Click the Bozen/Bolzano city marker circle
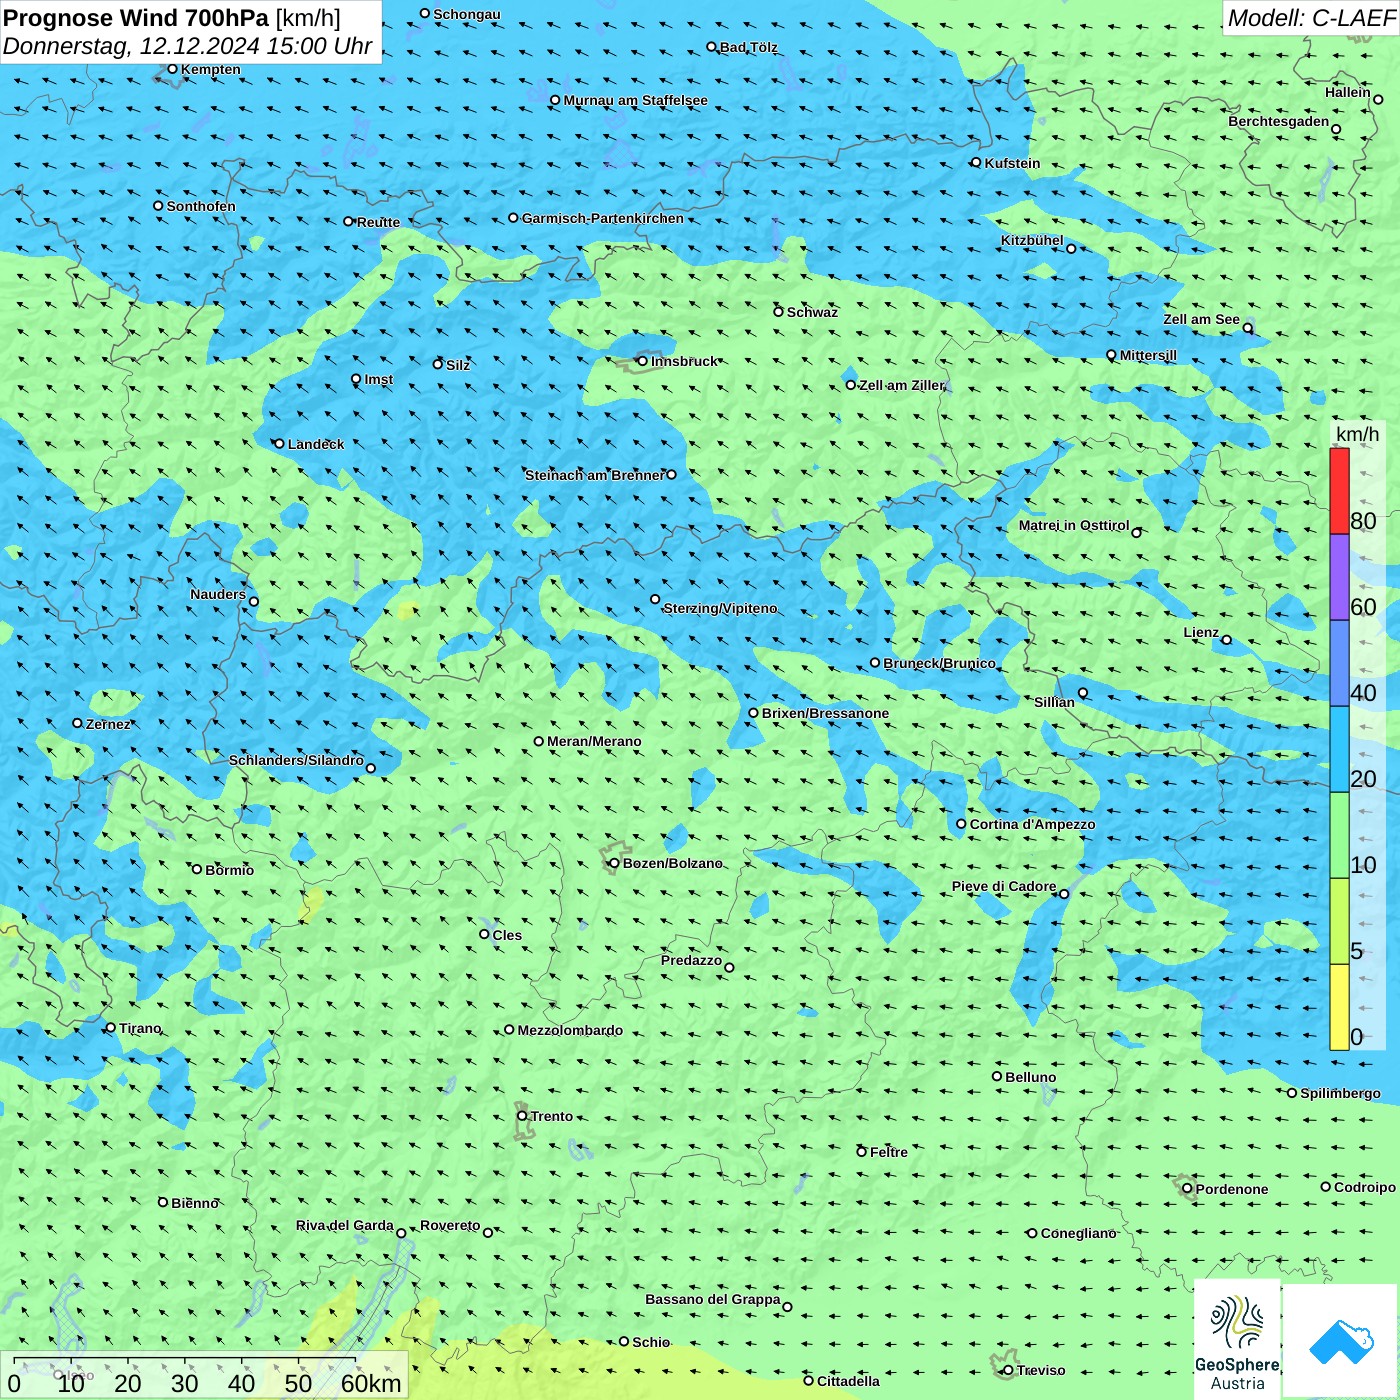Viewport: 1400px width, 1400px height. (615, 863)
